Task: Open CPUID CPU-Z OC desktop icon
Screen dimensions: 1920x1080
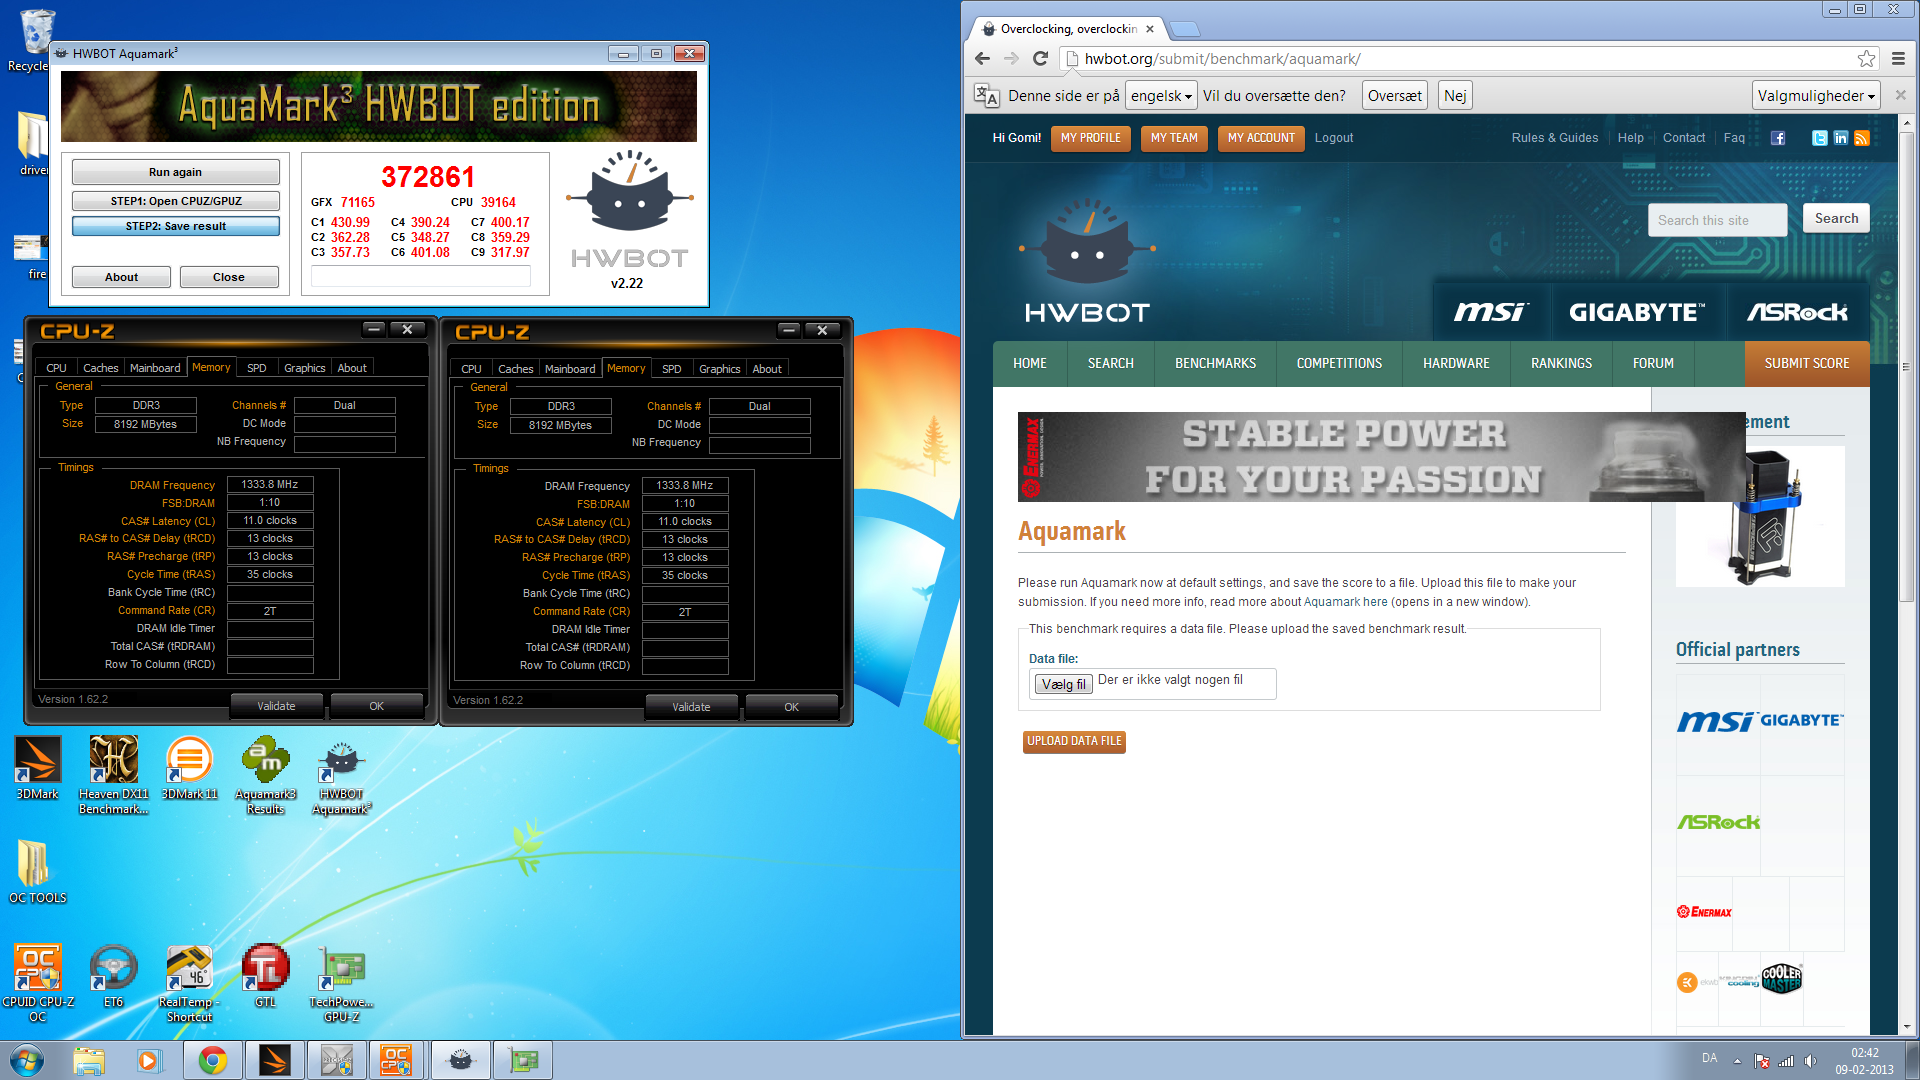Action: [37, 983]
